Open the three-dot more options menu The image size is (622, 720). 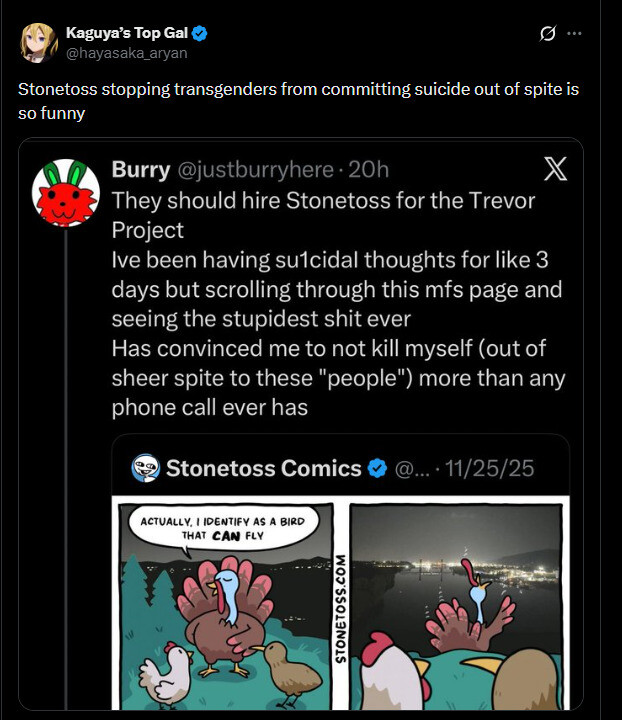575,34
